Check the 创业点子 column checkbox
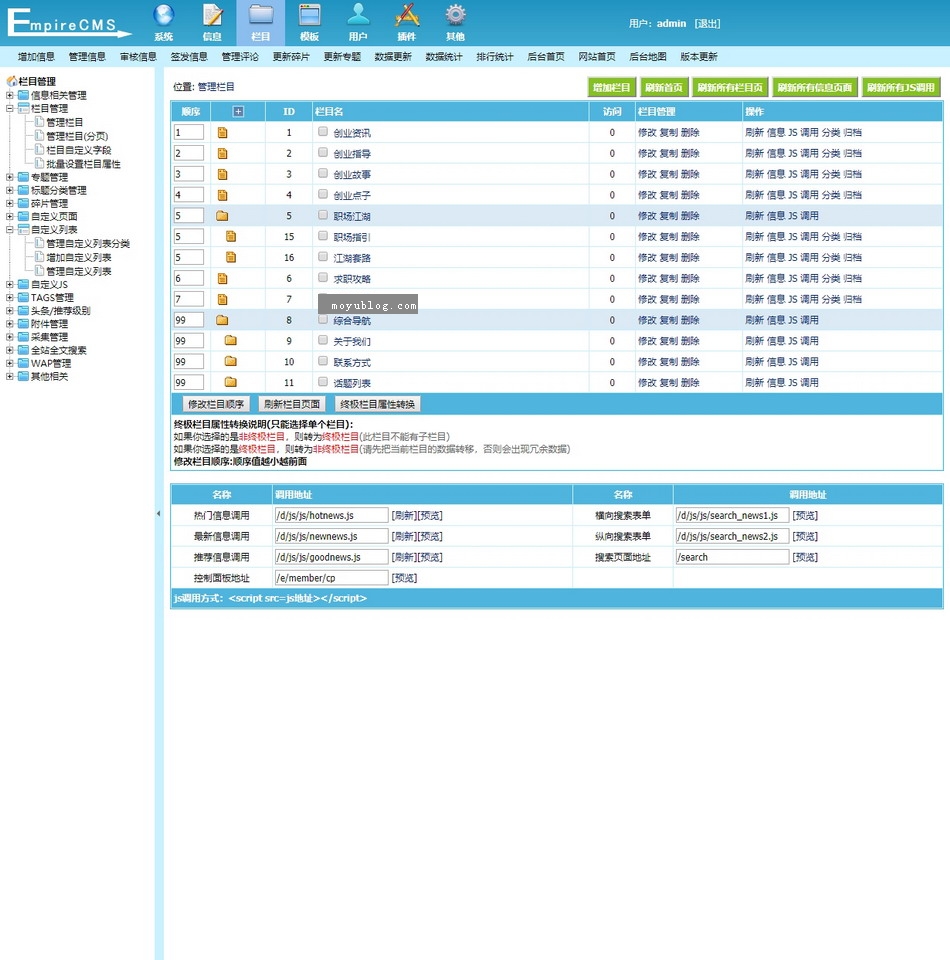Viewport: 950px width, 960px height. pos(323,194)
